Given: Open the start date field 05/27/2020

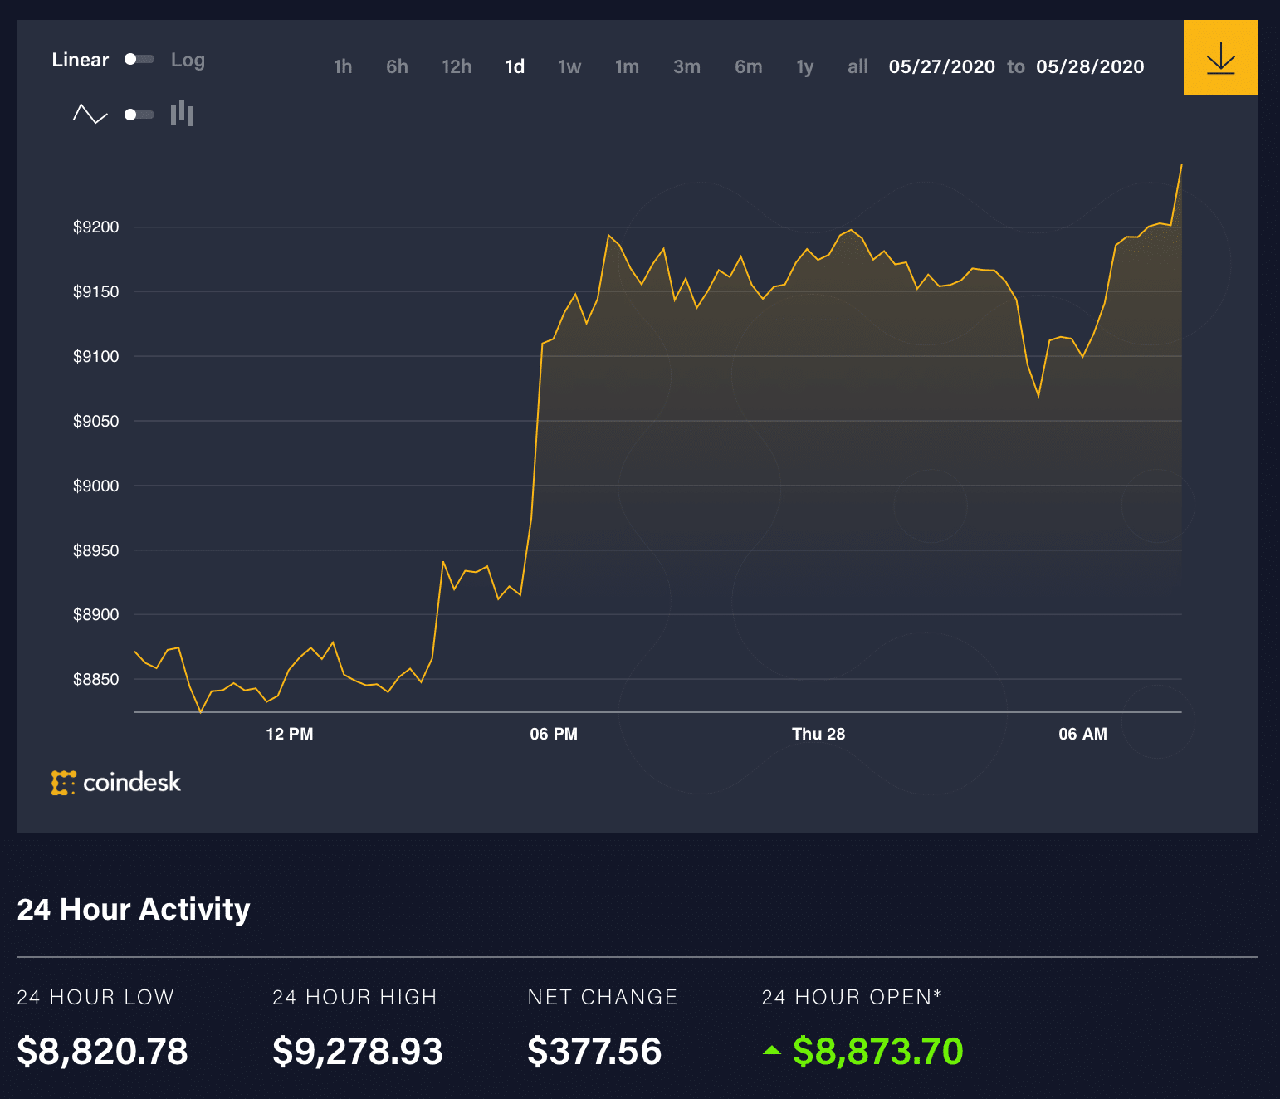Looking at the screenshot, I should click(x=942, y=67).
